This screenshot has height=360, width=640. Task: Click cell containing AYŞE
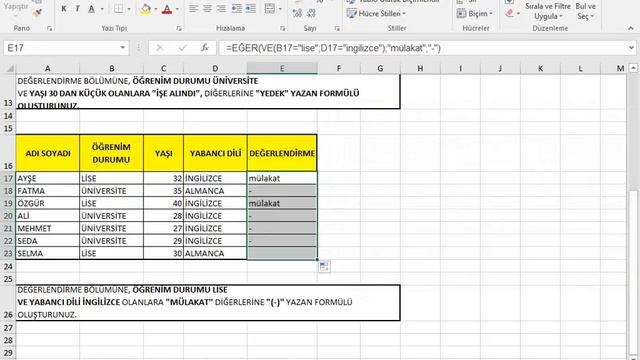(47, 178)
